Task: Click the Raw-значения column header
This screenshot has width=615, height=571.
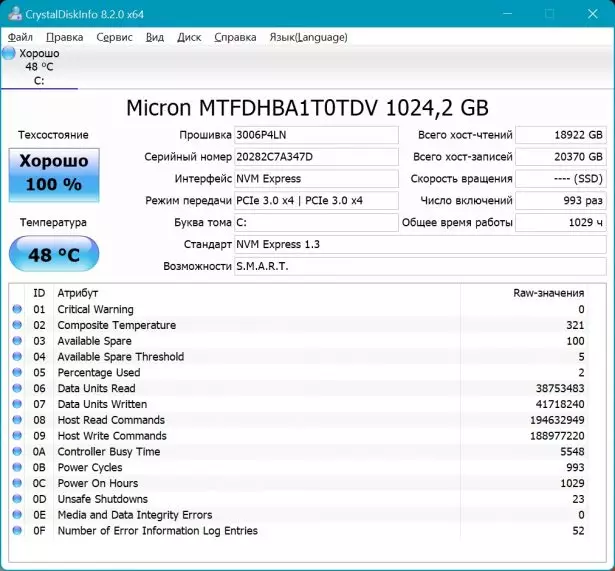Action: tap(547, 293)
